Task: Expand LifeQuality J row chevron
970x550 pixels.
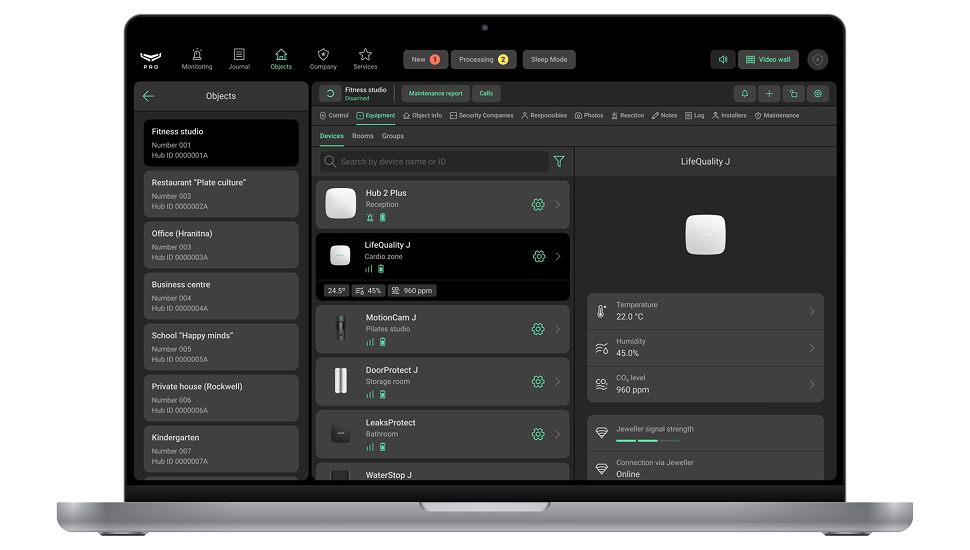Action: [x=558, y=256]
